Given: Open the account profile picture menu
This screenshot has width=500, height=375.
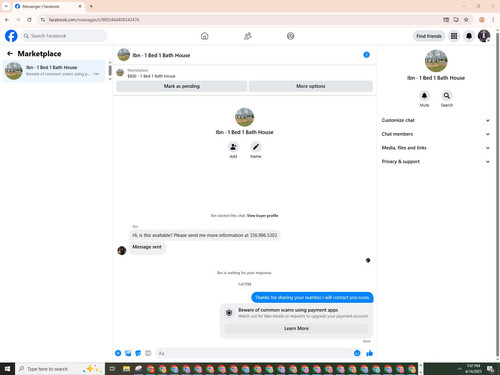Looking at the screenshot, I should click(x=484, y=36).
